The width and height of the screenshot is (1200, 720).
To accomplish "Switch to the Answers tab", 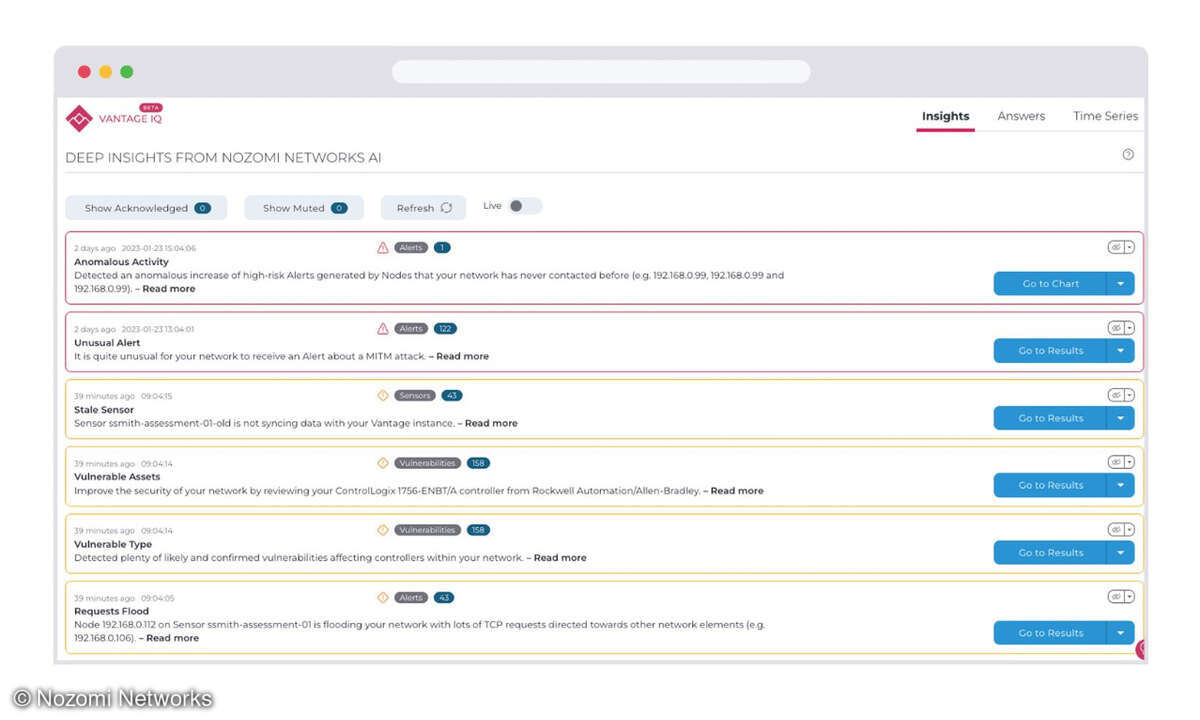I will click(1021, 116).
